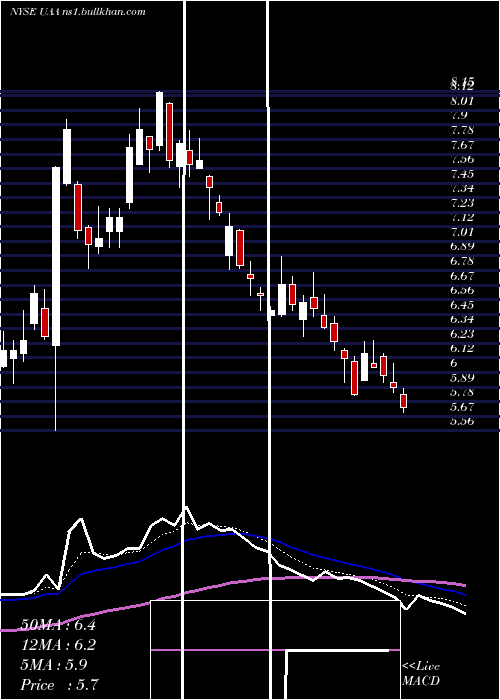Click the white candlestick peaking above 8.12
This screenshot has height=700, width=500.
coord(159,119)
